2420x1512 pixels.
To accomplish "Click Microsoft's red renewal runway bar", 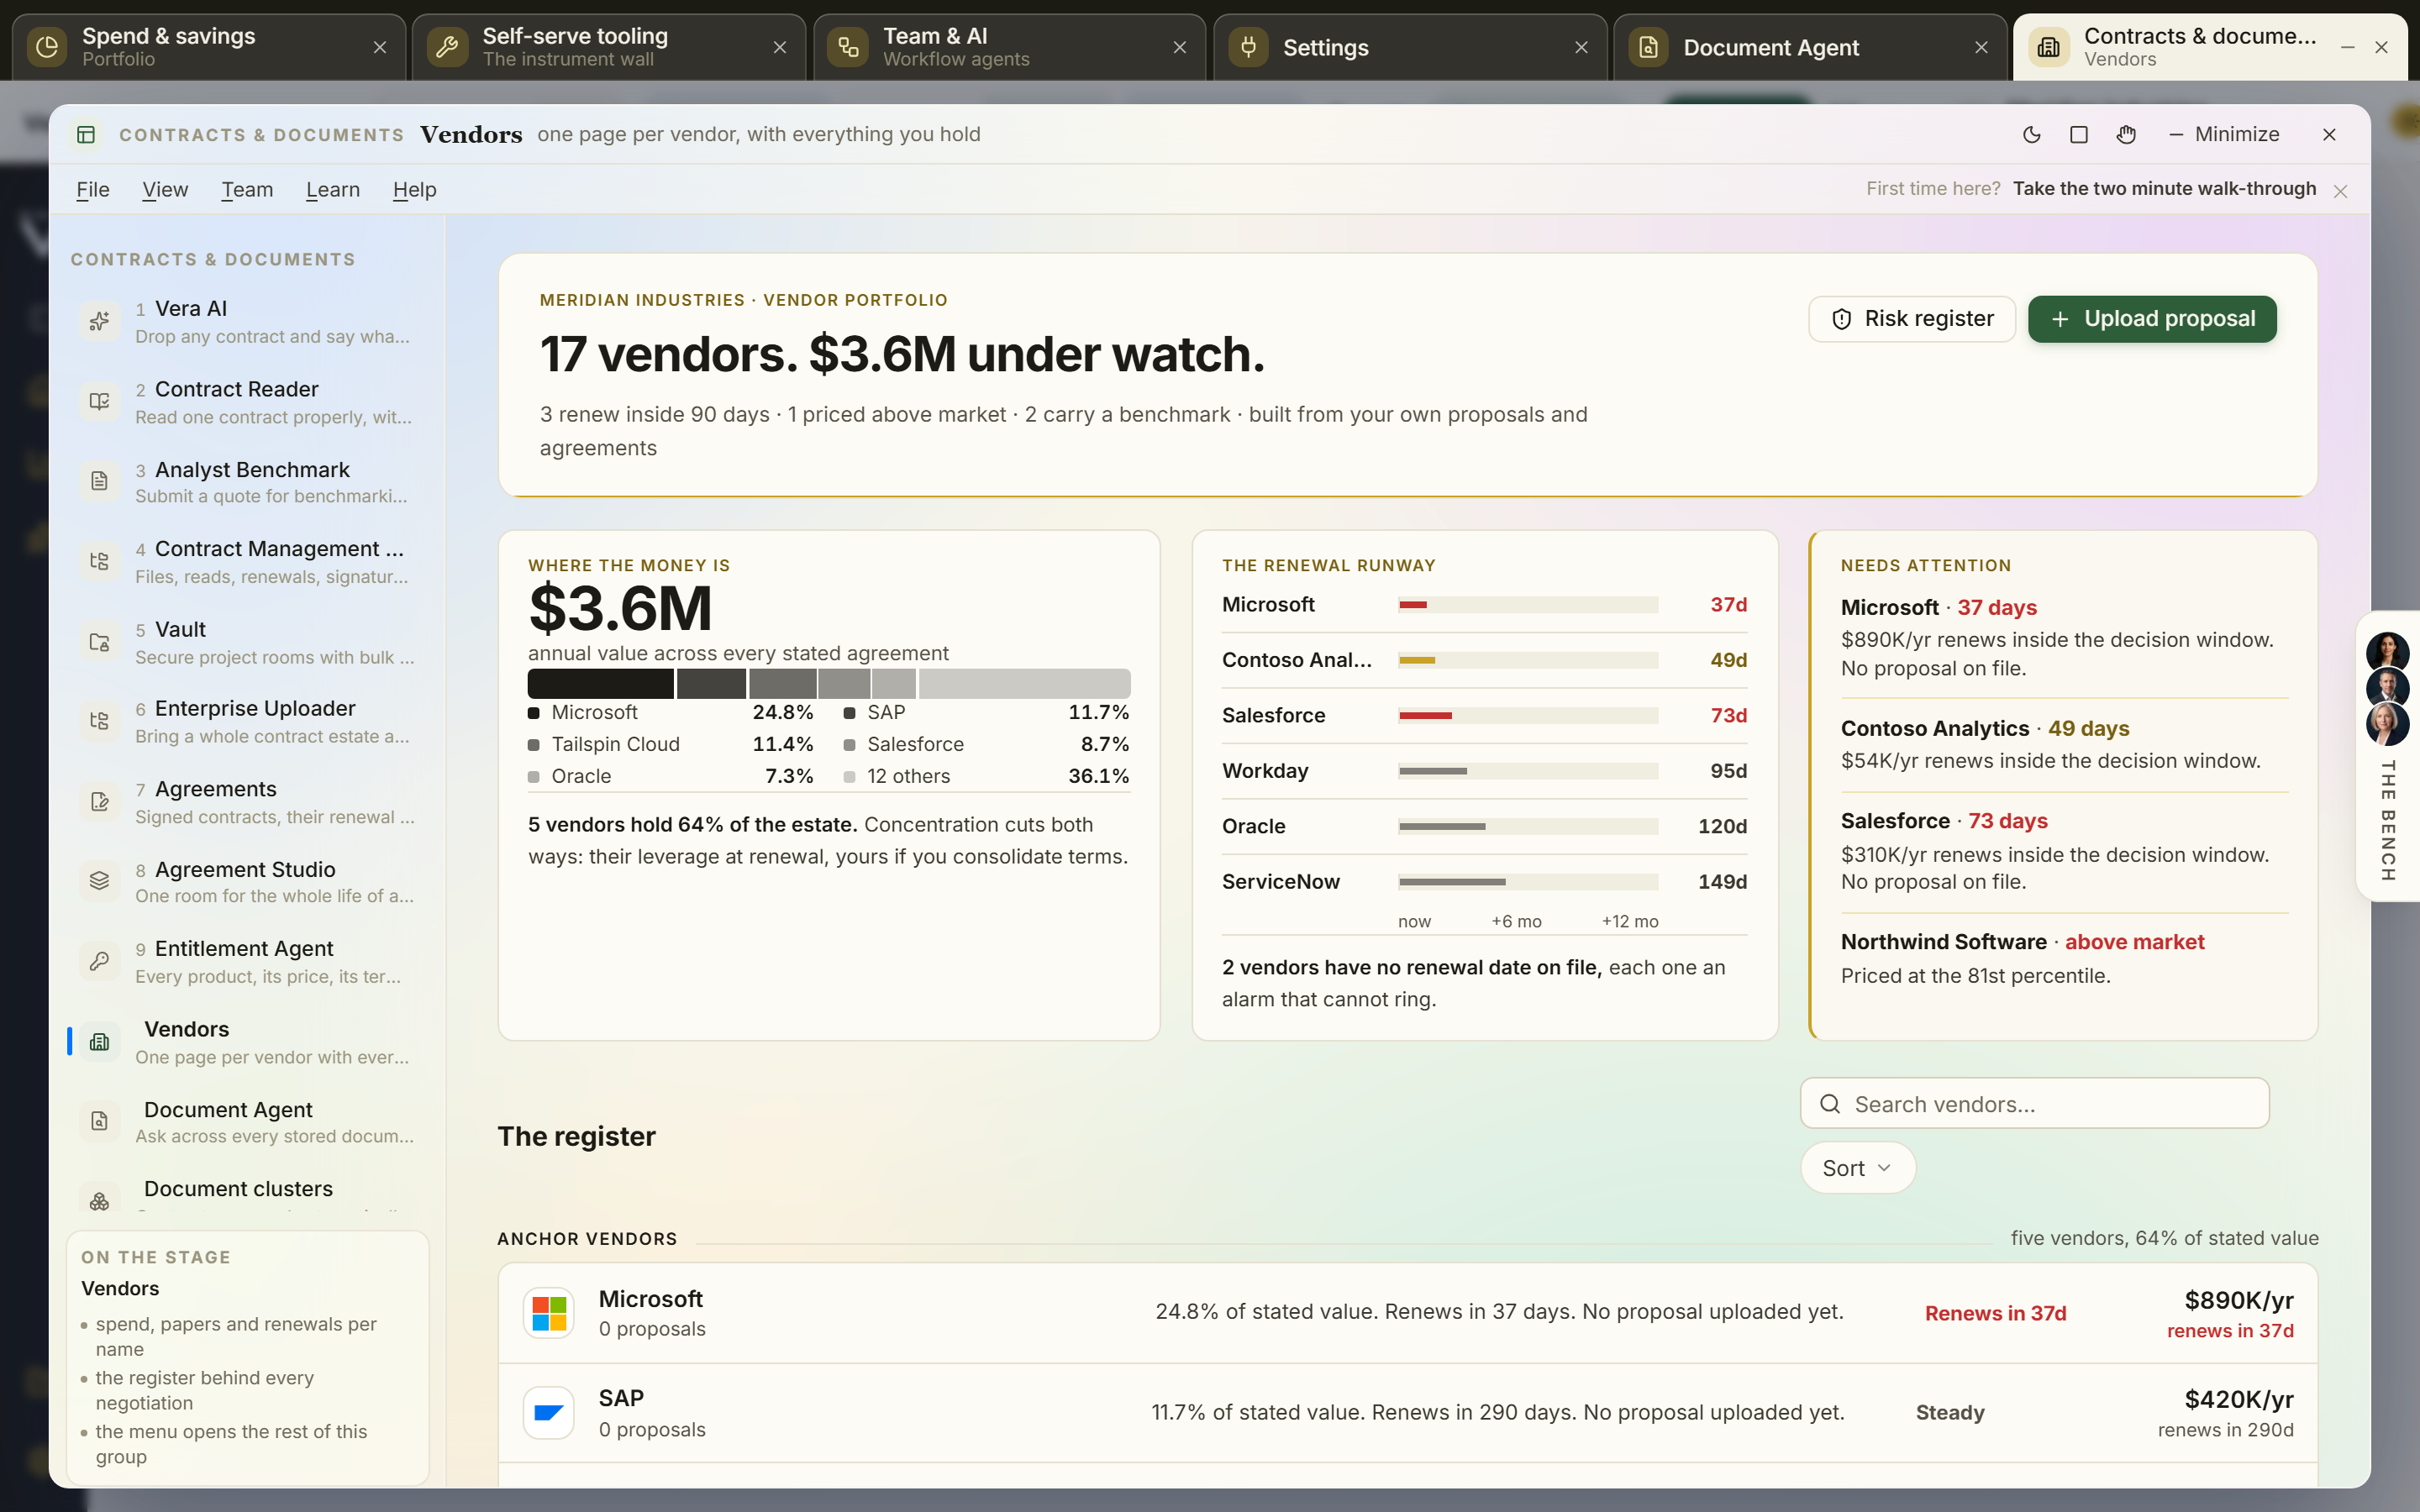I will pyautogui.click(x=1412, y=605).
